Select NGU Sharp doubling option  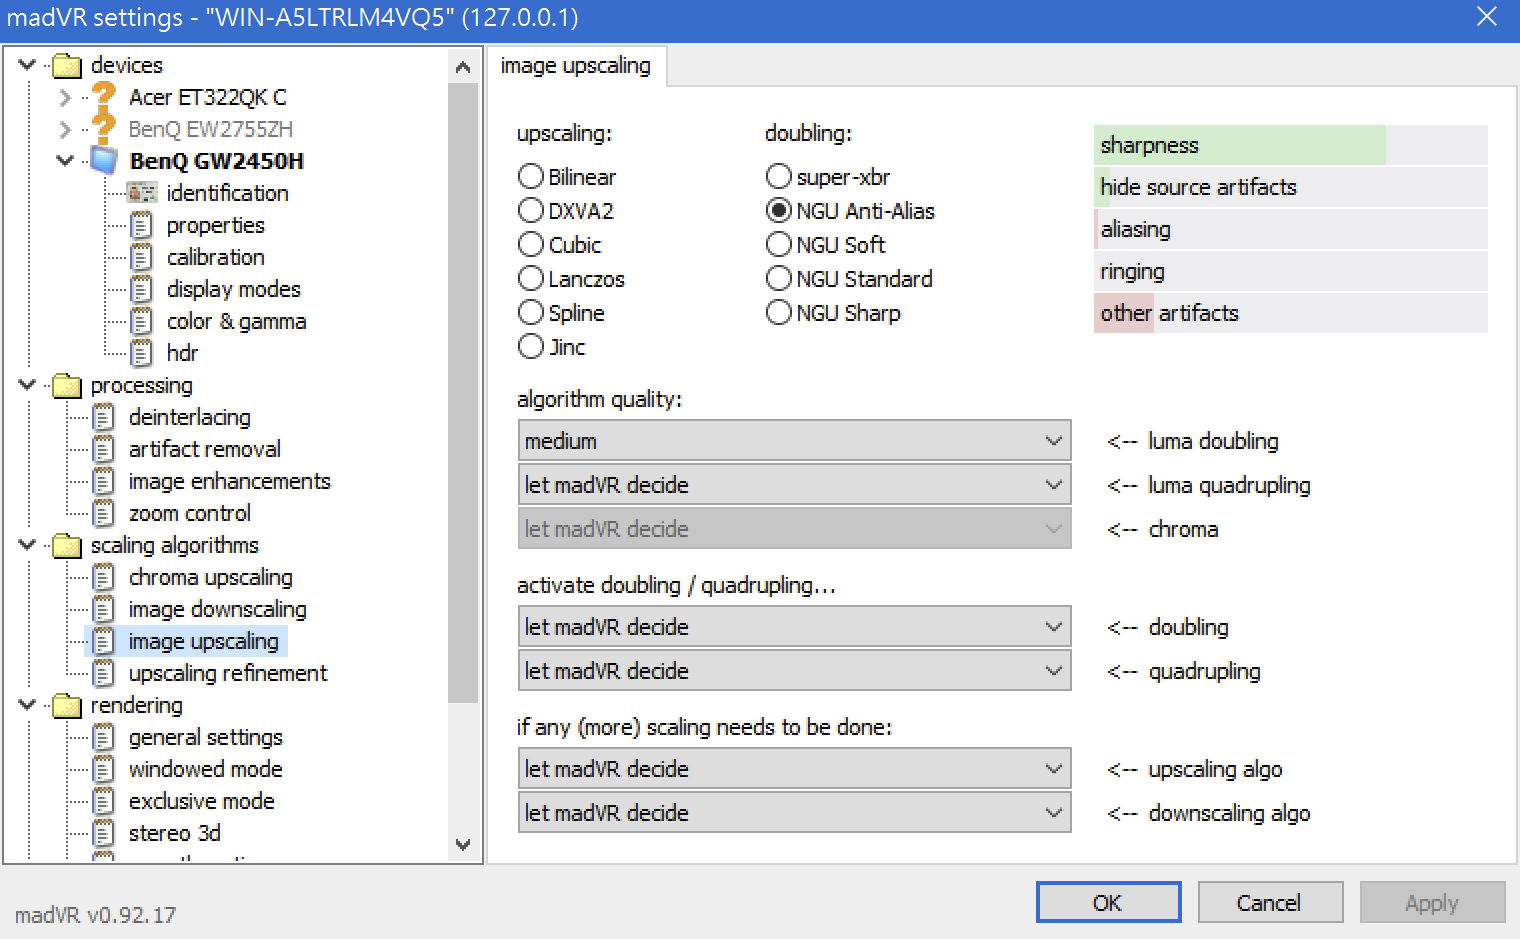tap(779, 312)
